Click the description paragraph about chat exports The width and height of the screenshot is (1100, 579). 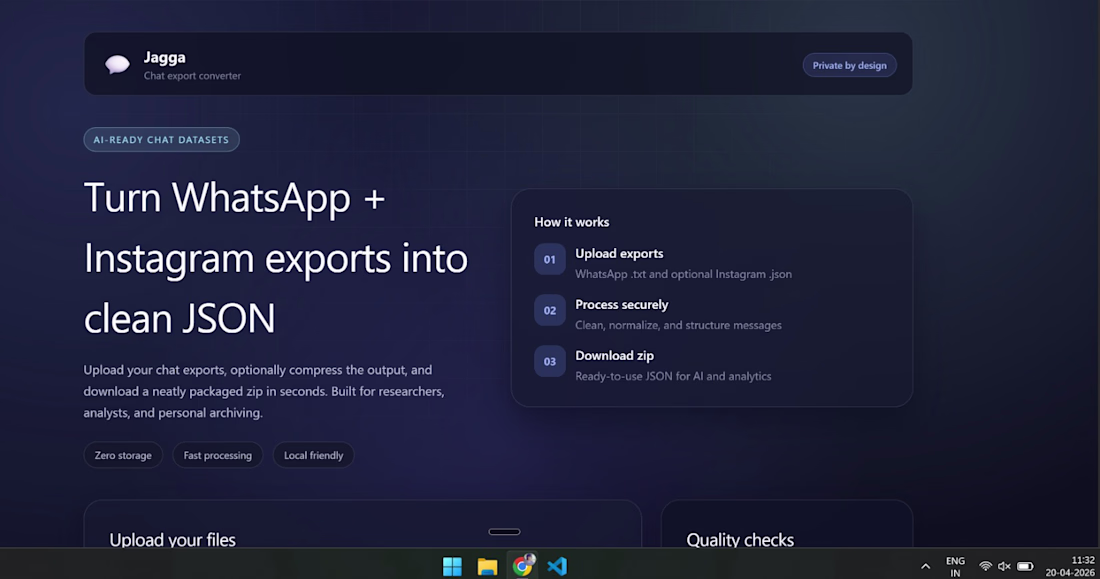click(264, 392)
